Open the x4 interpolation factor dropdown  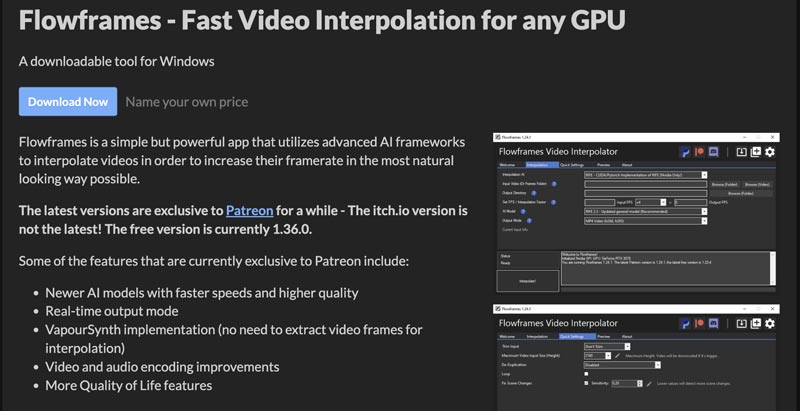pyautogui.click(x=649, y=202)
